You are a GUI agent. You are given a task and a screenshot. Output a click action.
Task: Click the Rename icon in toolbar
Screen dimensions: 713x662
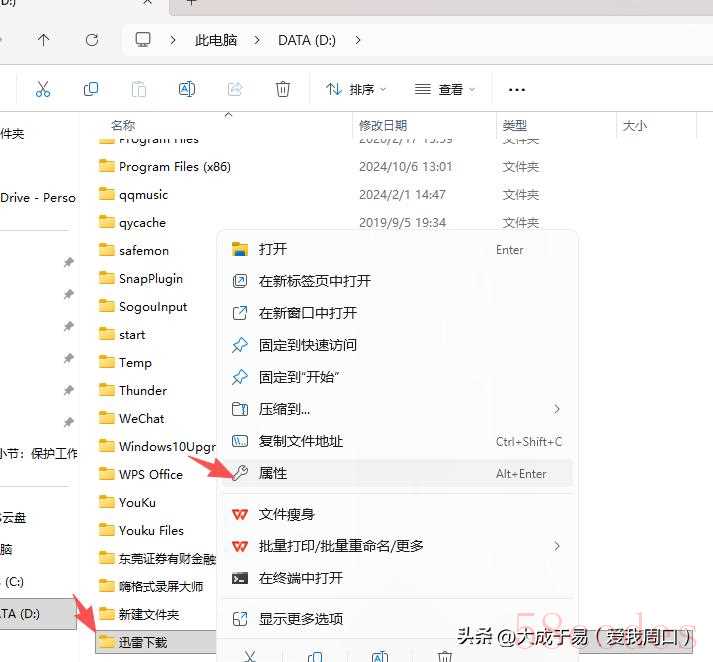click(186, 89)
